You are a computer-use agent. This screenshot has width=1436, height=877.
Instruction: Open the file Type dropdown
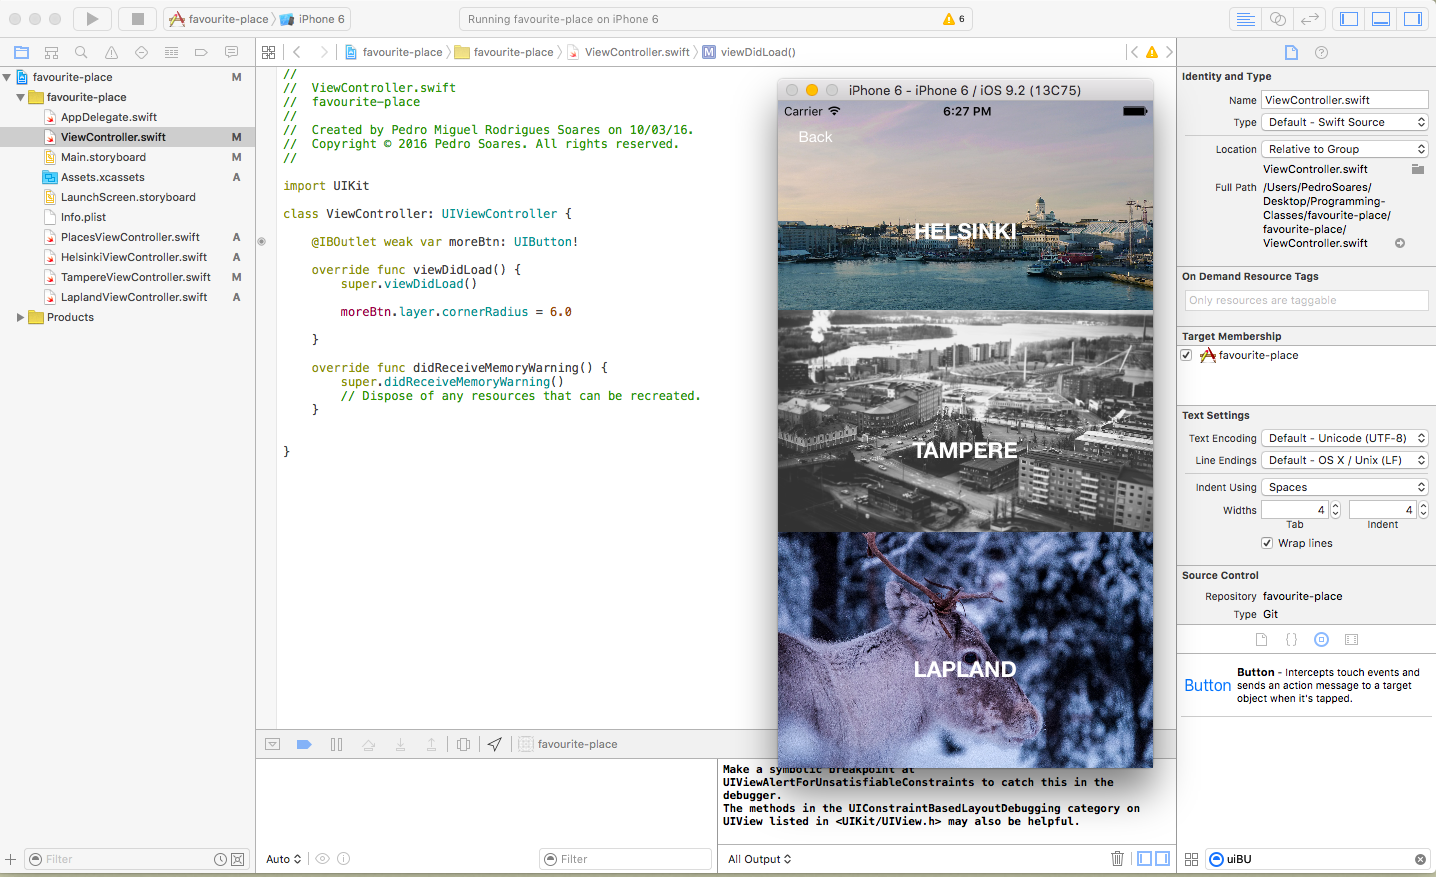click(1345, 122)
